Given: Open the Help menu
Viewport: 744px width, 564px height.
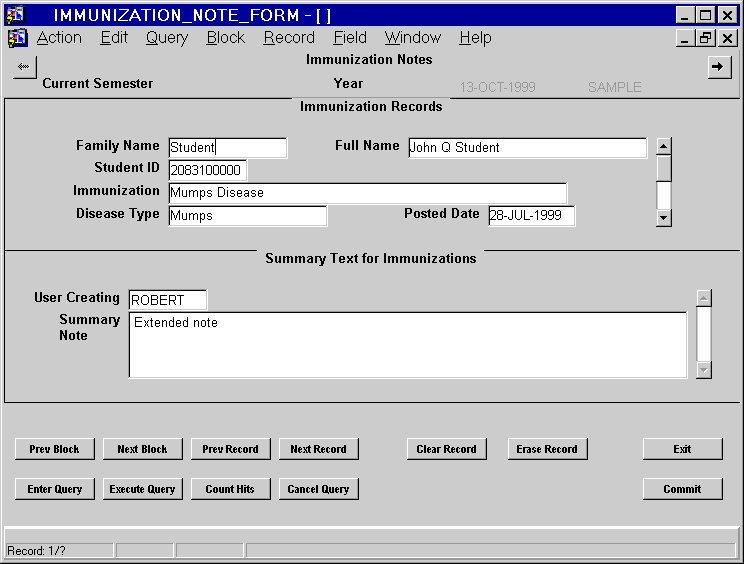Looking at the screenshot, I should [475, 37].
